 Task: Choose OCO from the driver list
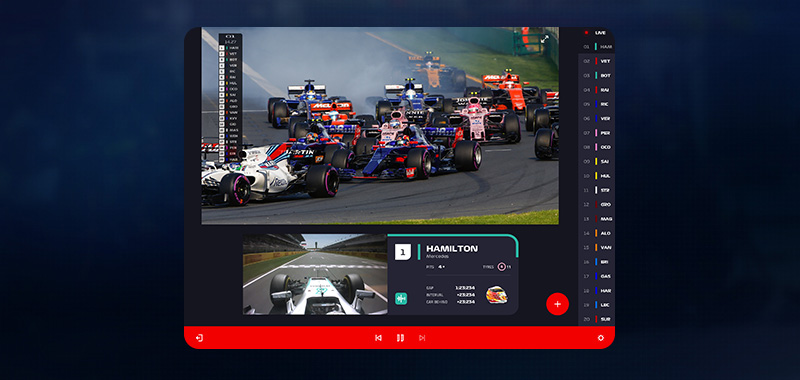pos(596,147)
